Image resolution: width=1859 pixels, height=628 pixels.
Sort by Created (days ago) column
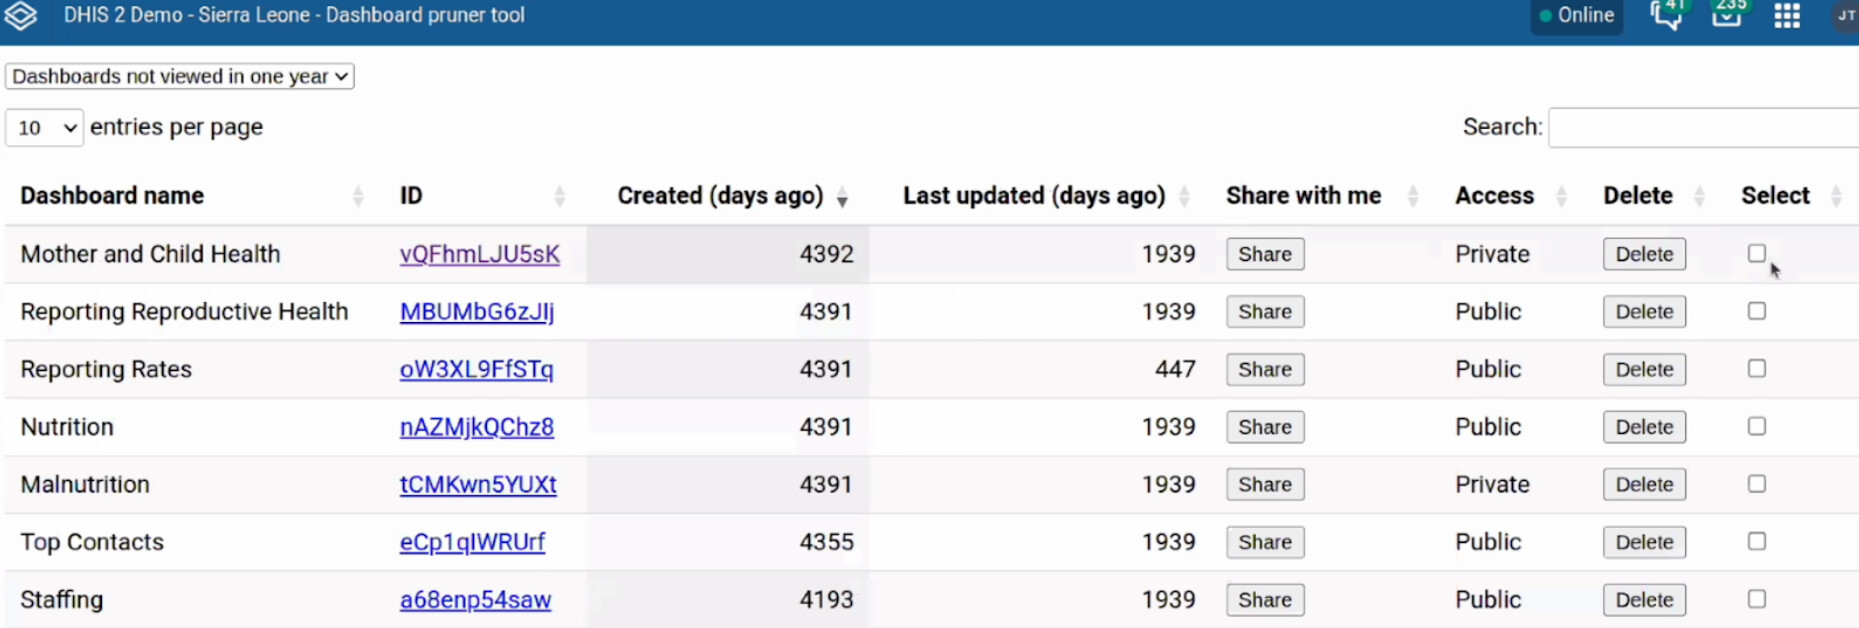tap(720, 196)
